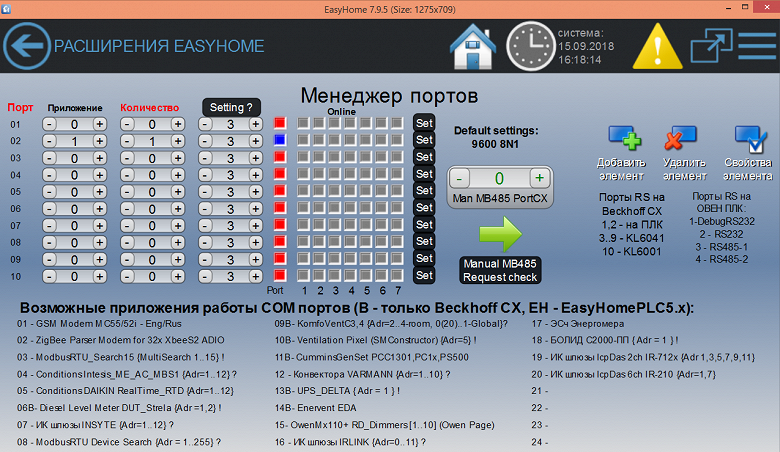780x452 pixels.
Task: Click Удалить элемент icon
Action: pyautogui.click(x=681, y=137)
